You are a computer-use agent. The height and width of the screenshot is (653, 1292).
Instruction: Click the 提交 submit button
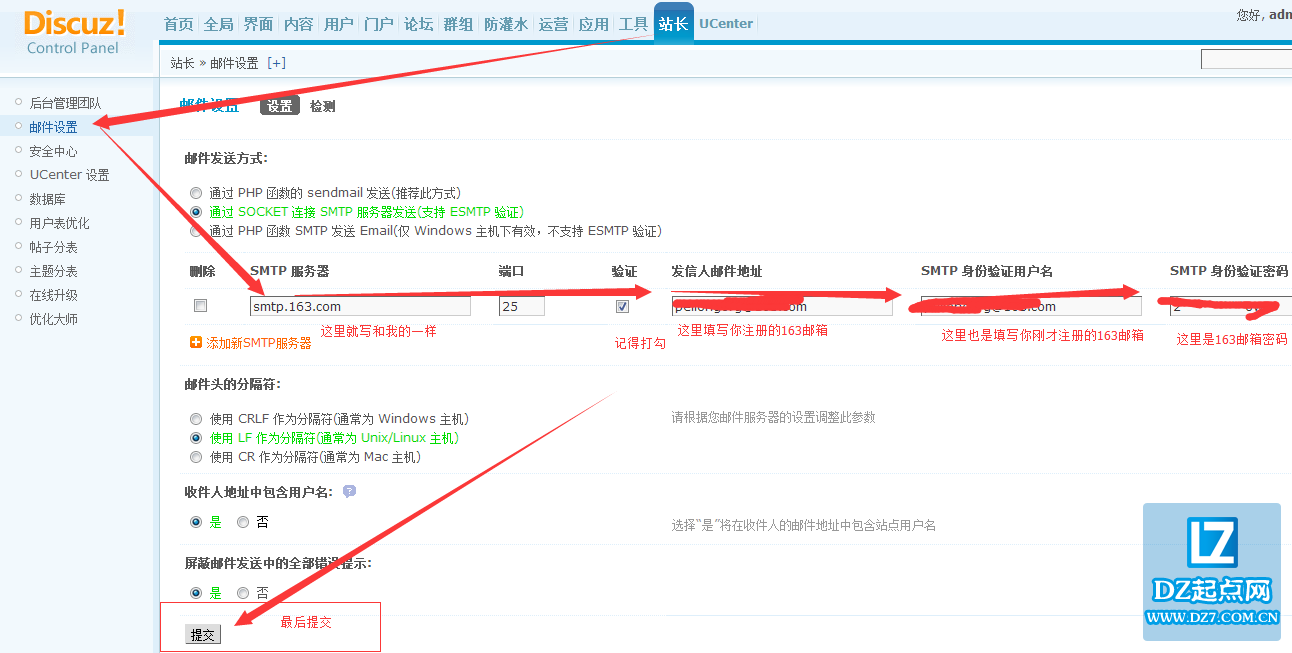tap(202, 633)
